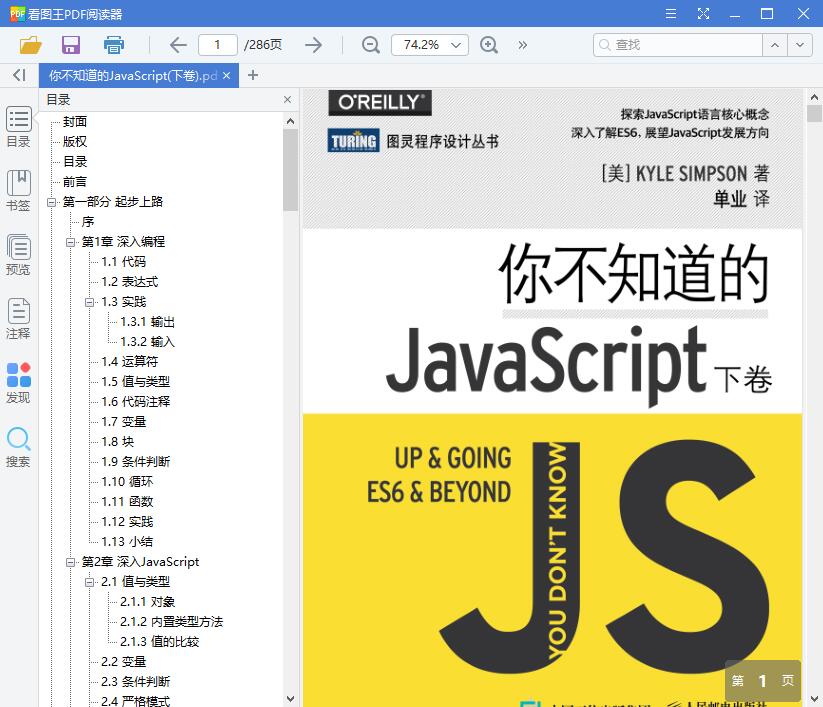
Task: Collapse the 第一部分 起步上路 node
Action: click(x=51, y=202)
